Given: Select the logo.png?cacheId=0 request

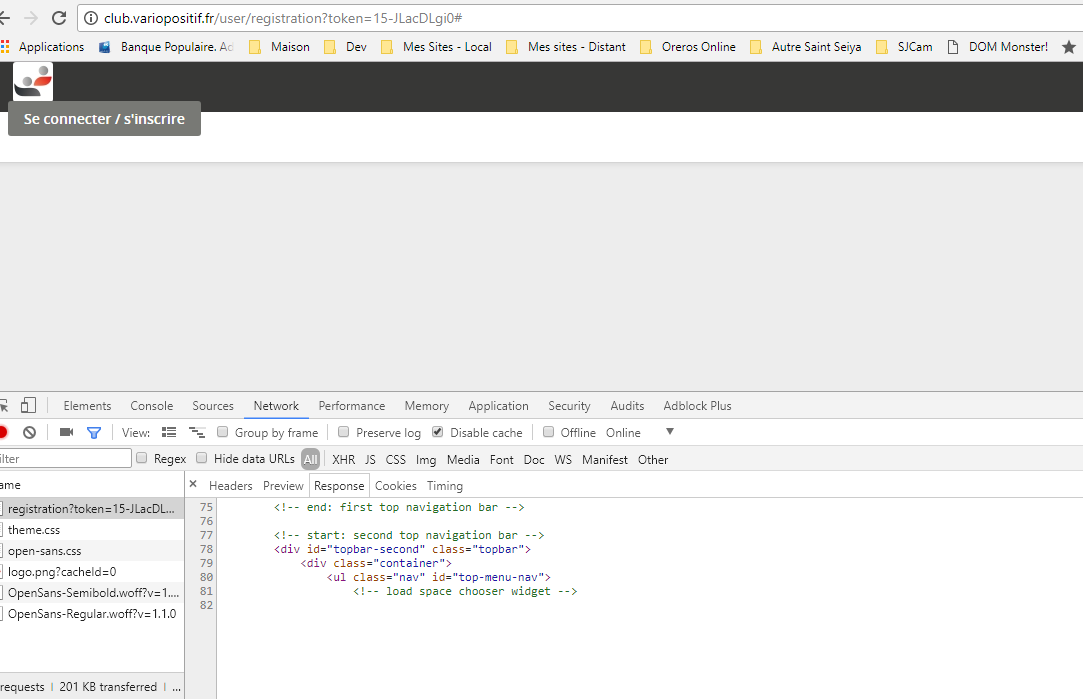Looking at the screenshot, I should point(92,572).
